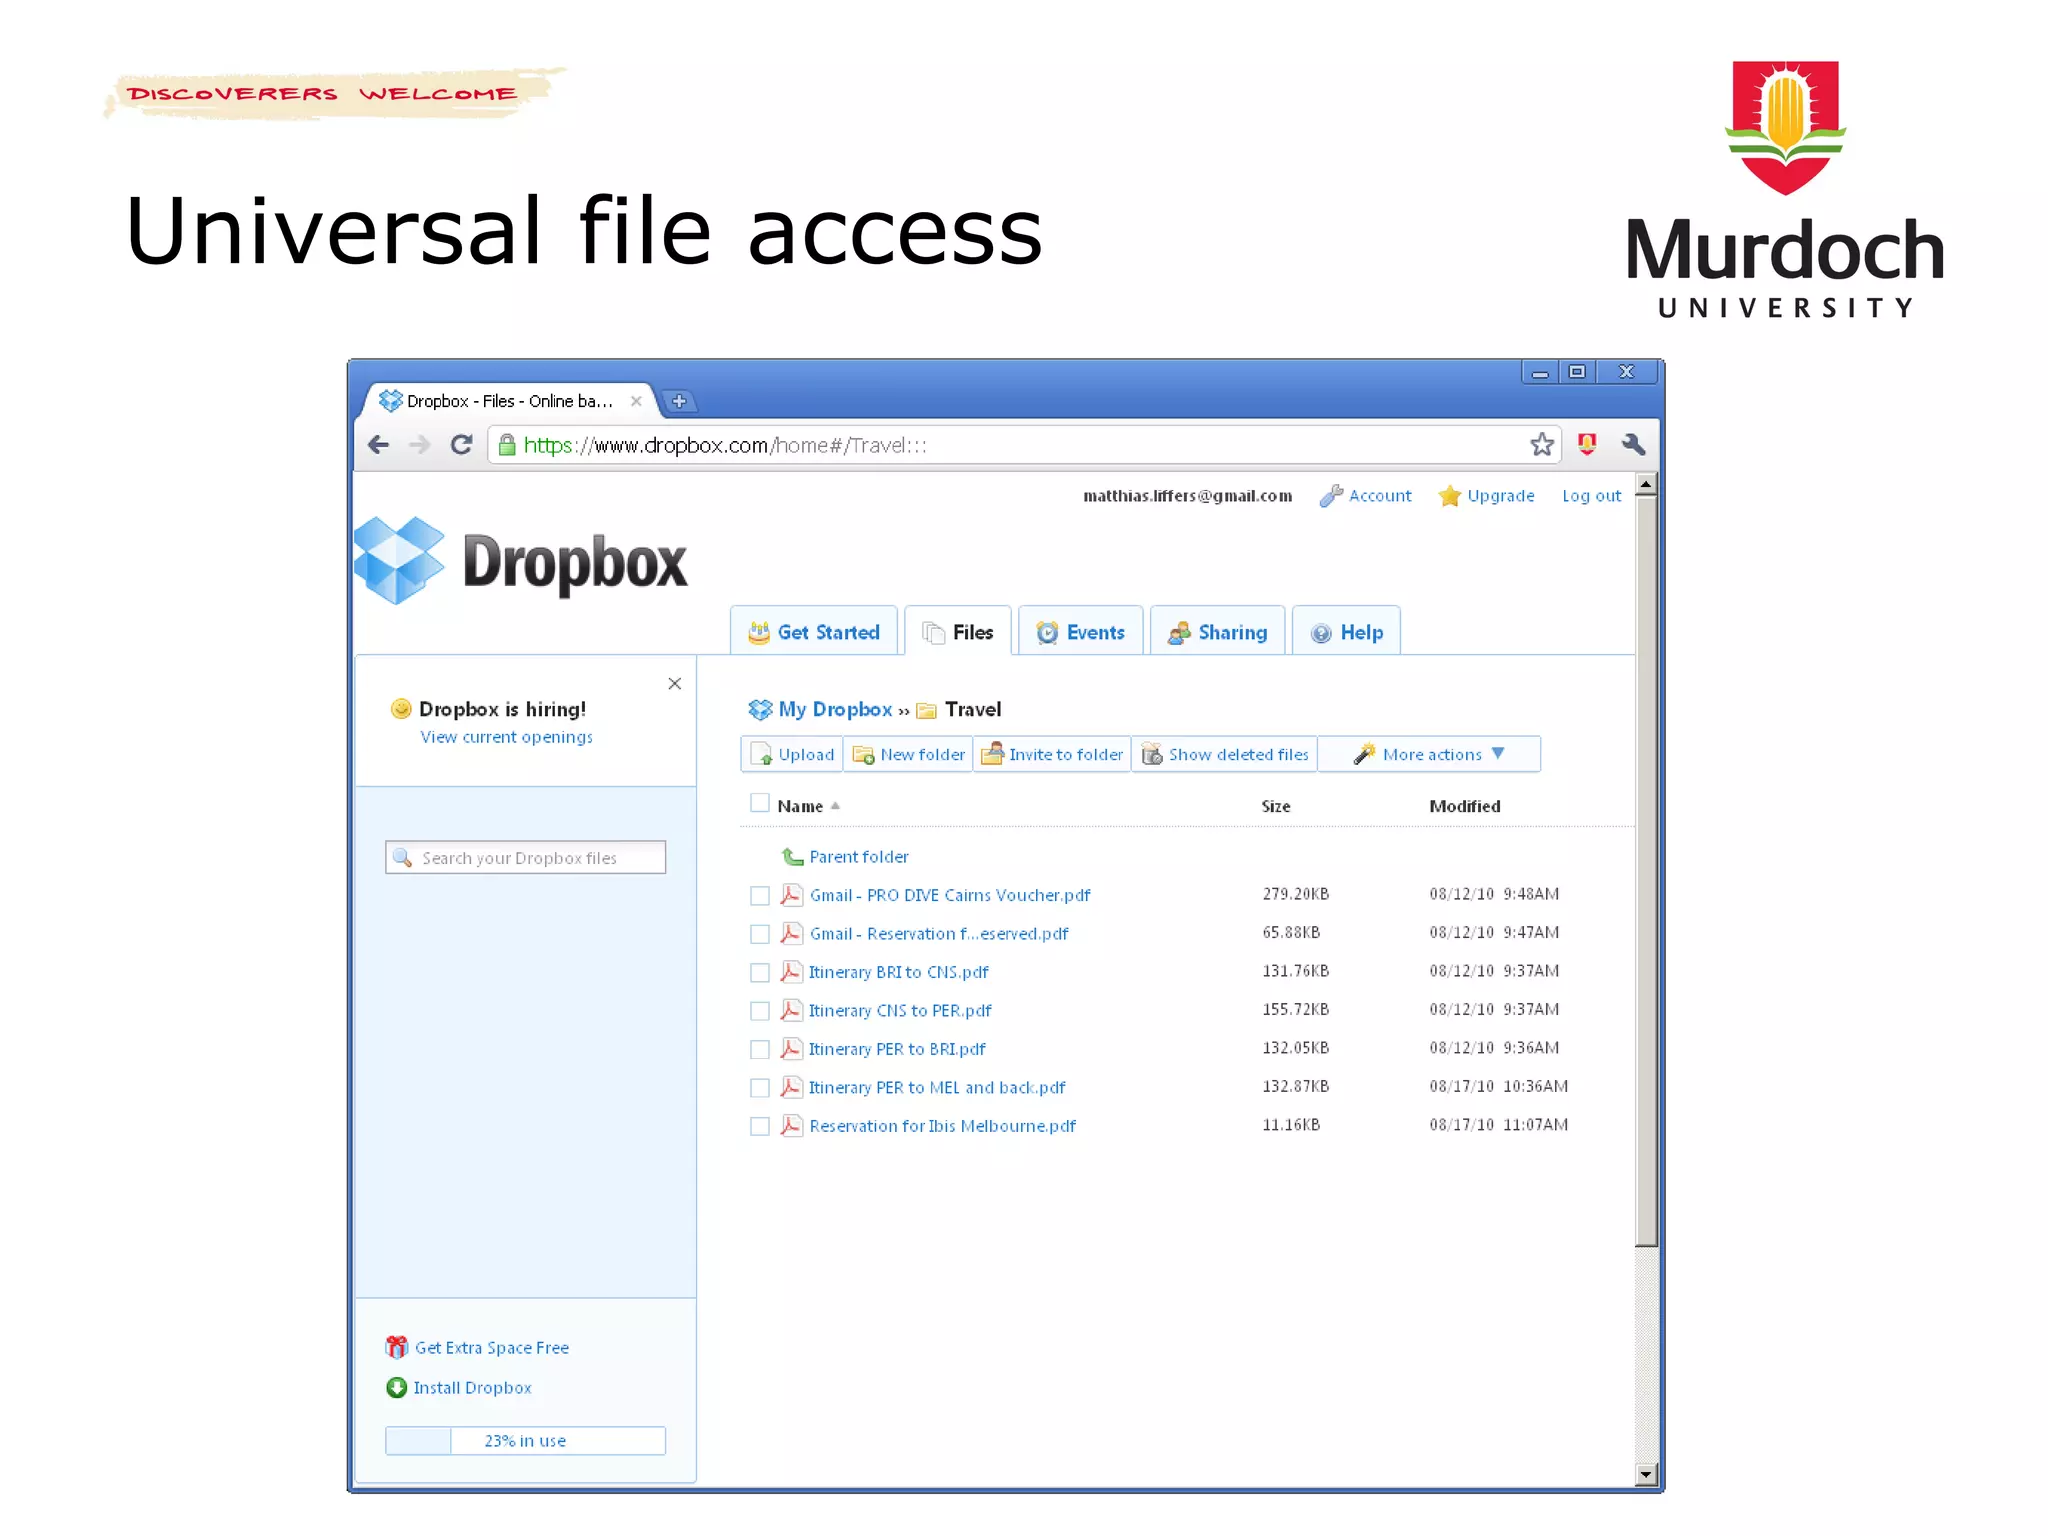2048x1536 pixels.
Task: Open the browser wrench settings menu
Action: (x=1633, y=445)
